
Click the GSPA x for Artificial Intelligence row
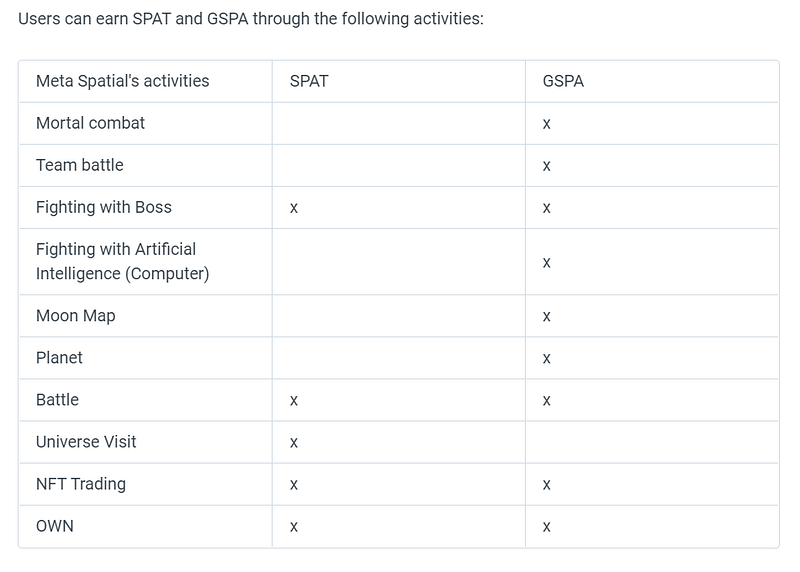click(546, 263)
